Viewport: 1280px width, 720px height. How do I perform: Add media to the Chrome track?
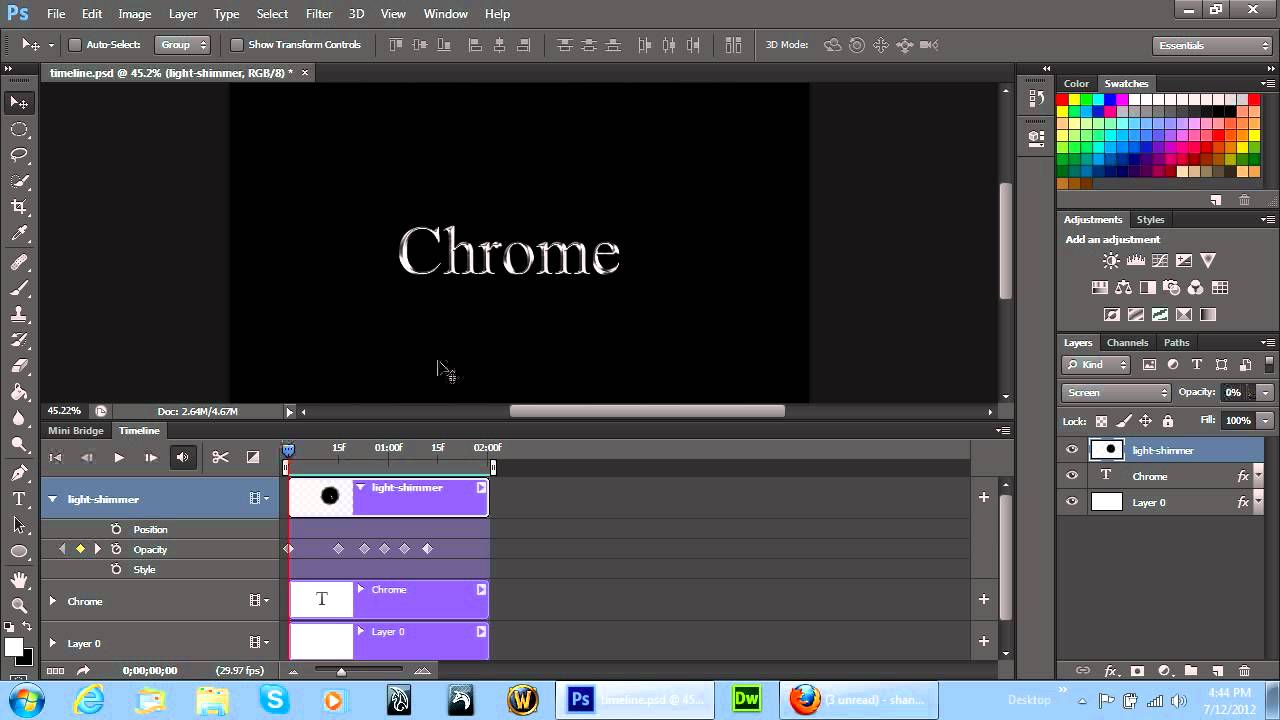(x=984, y=599)
